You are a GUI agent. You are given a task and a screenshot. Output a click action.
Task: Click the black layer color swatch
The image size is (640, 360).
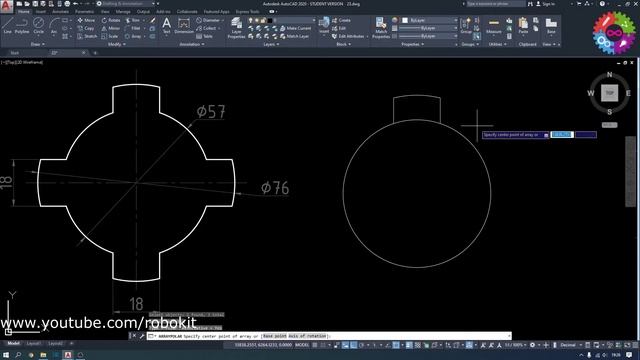[x=269, y=20]
